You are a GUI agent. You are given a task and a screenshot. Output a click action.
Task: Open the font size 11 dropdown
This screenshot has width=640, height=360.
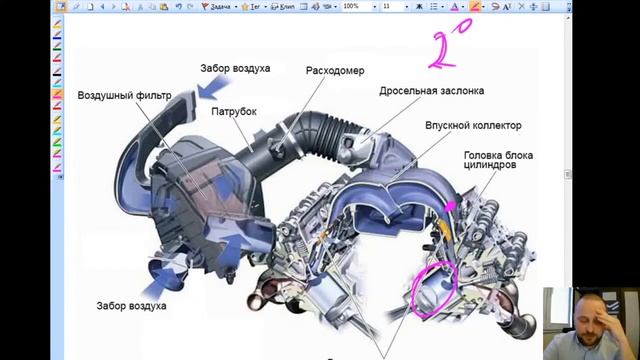tap(407, 7)
